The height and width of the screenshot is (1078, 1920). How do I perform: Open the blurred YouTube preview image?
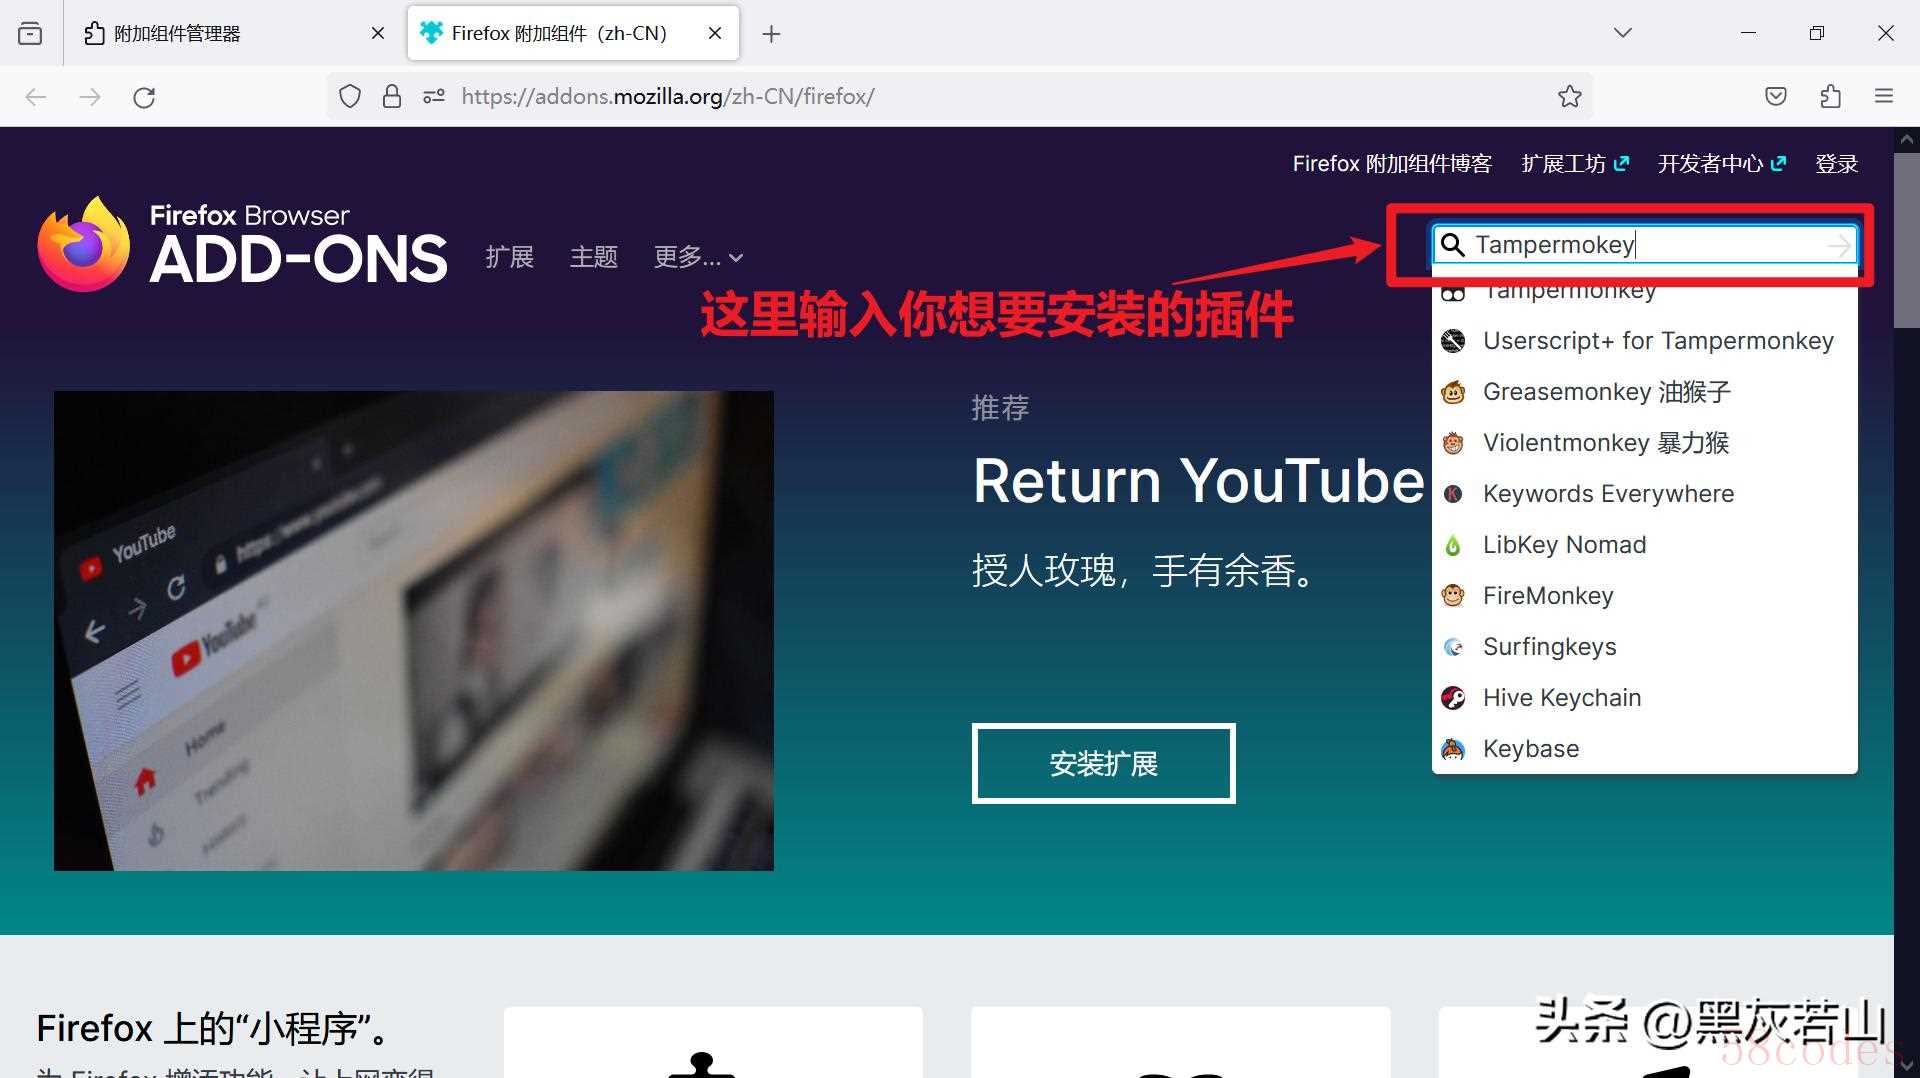(413, 630)
